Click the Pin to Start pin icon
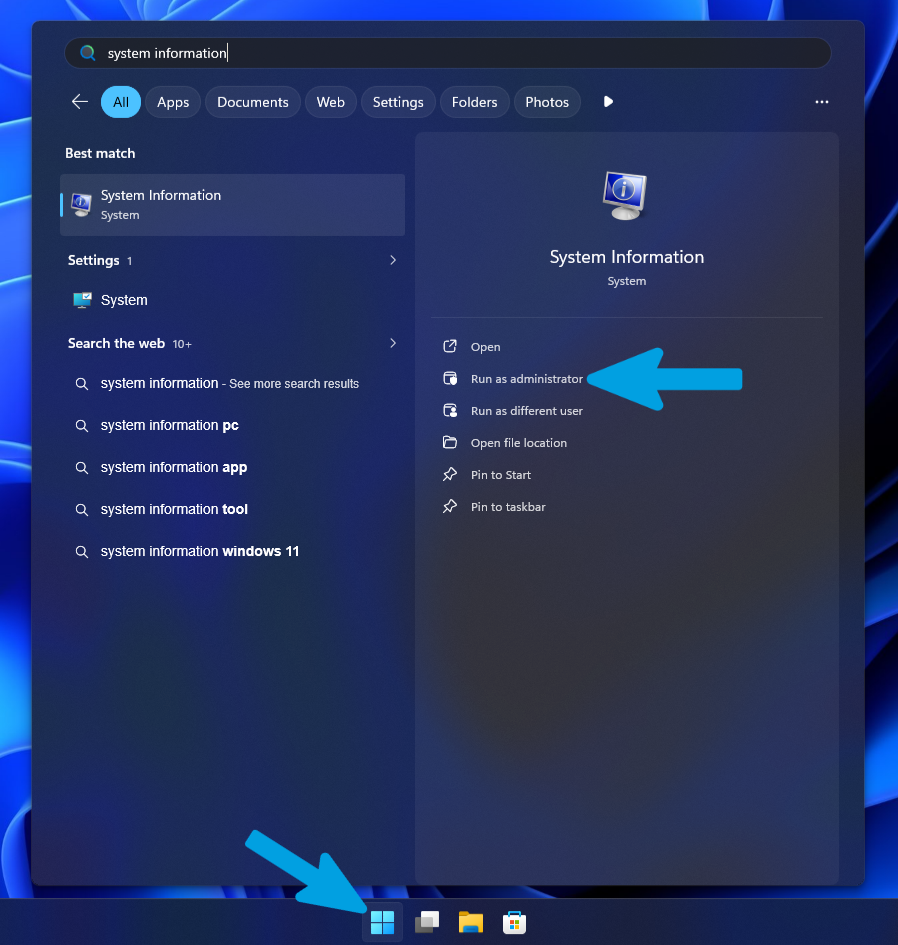This screenshot has height=945, width=898. pos(450,474)
